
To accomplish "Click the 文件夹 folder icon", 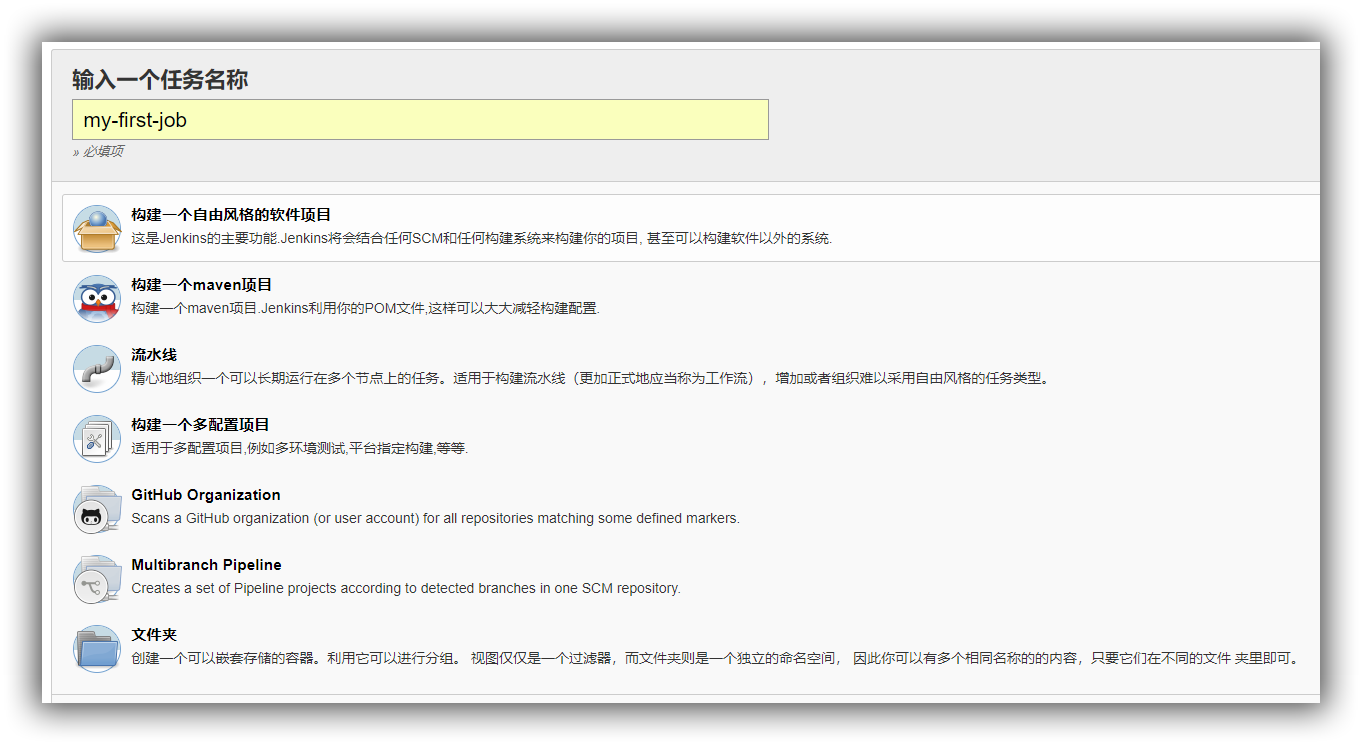I will click(x=97, y=649).
